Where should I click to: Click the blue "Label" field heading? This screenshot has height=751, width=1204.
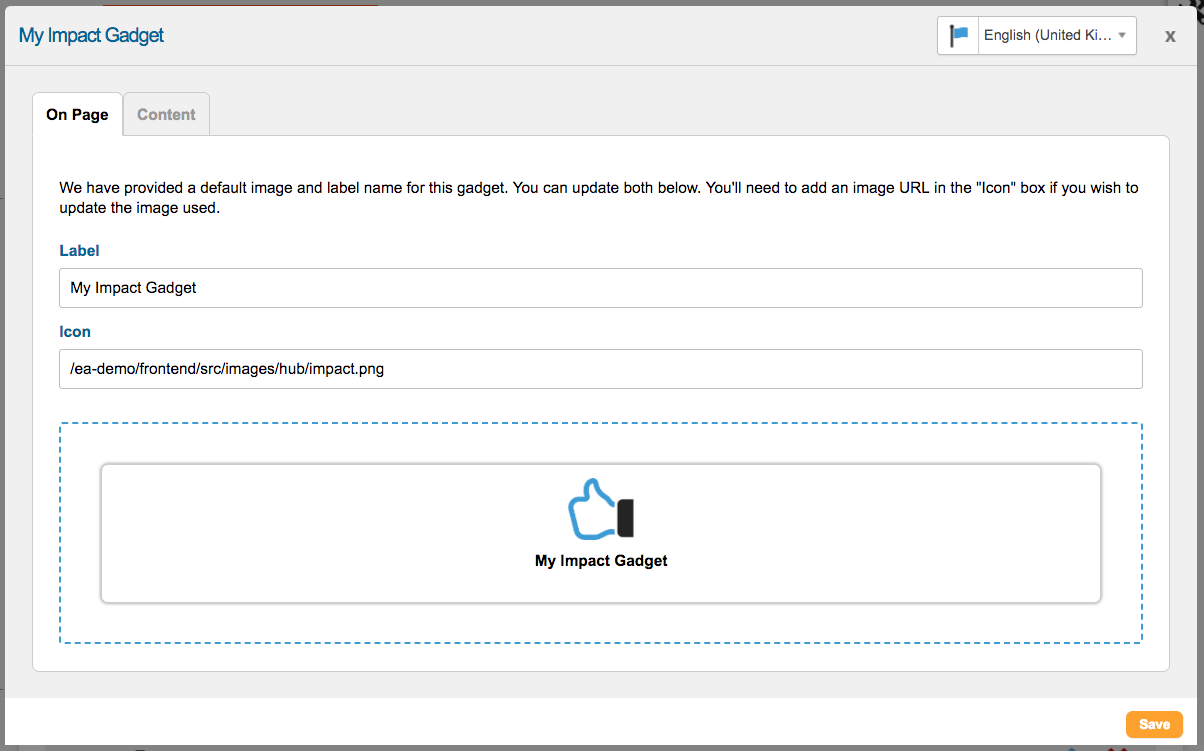[80, 251]
